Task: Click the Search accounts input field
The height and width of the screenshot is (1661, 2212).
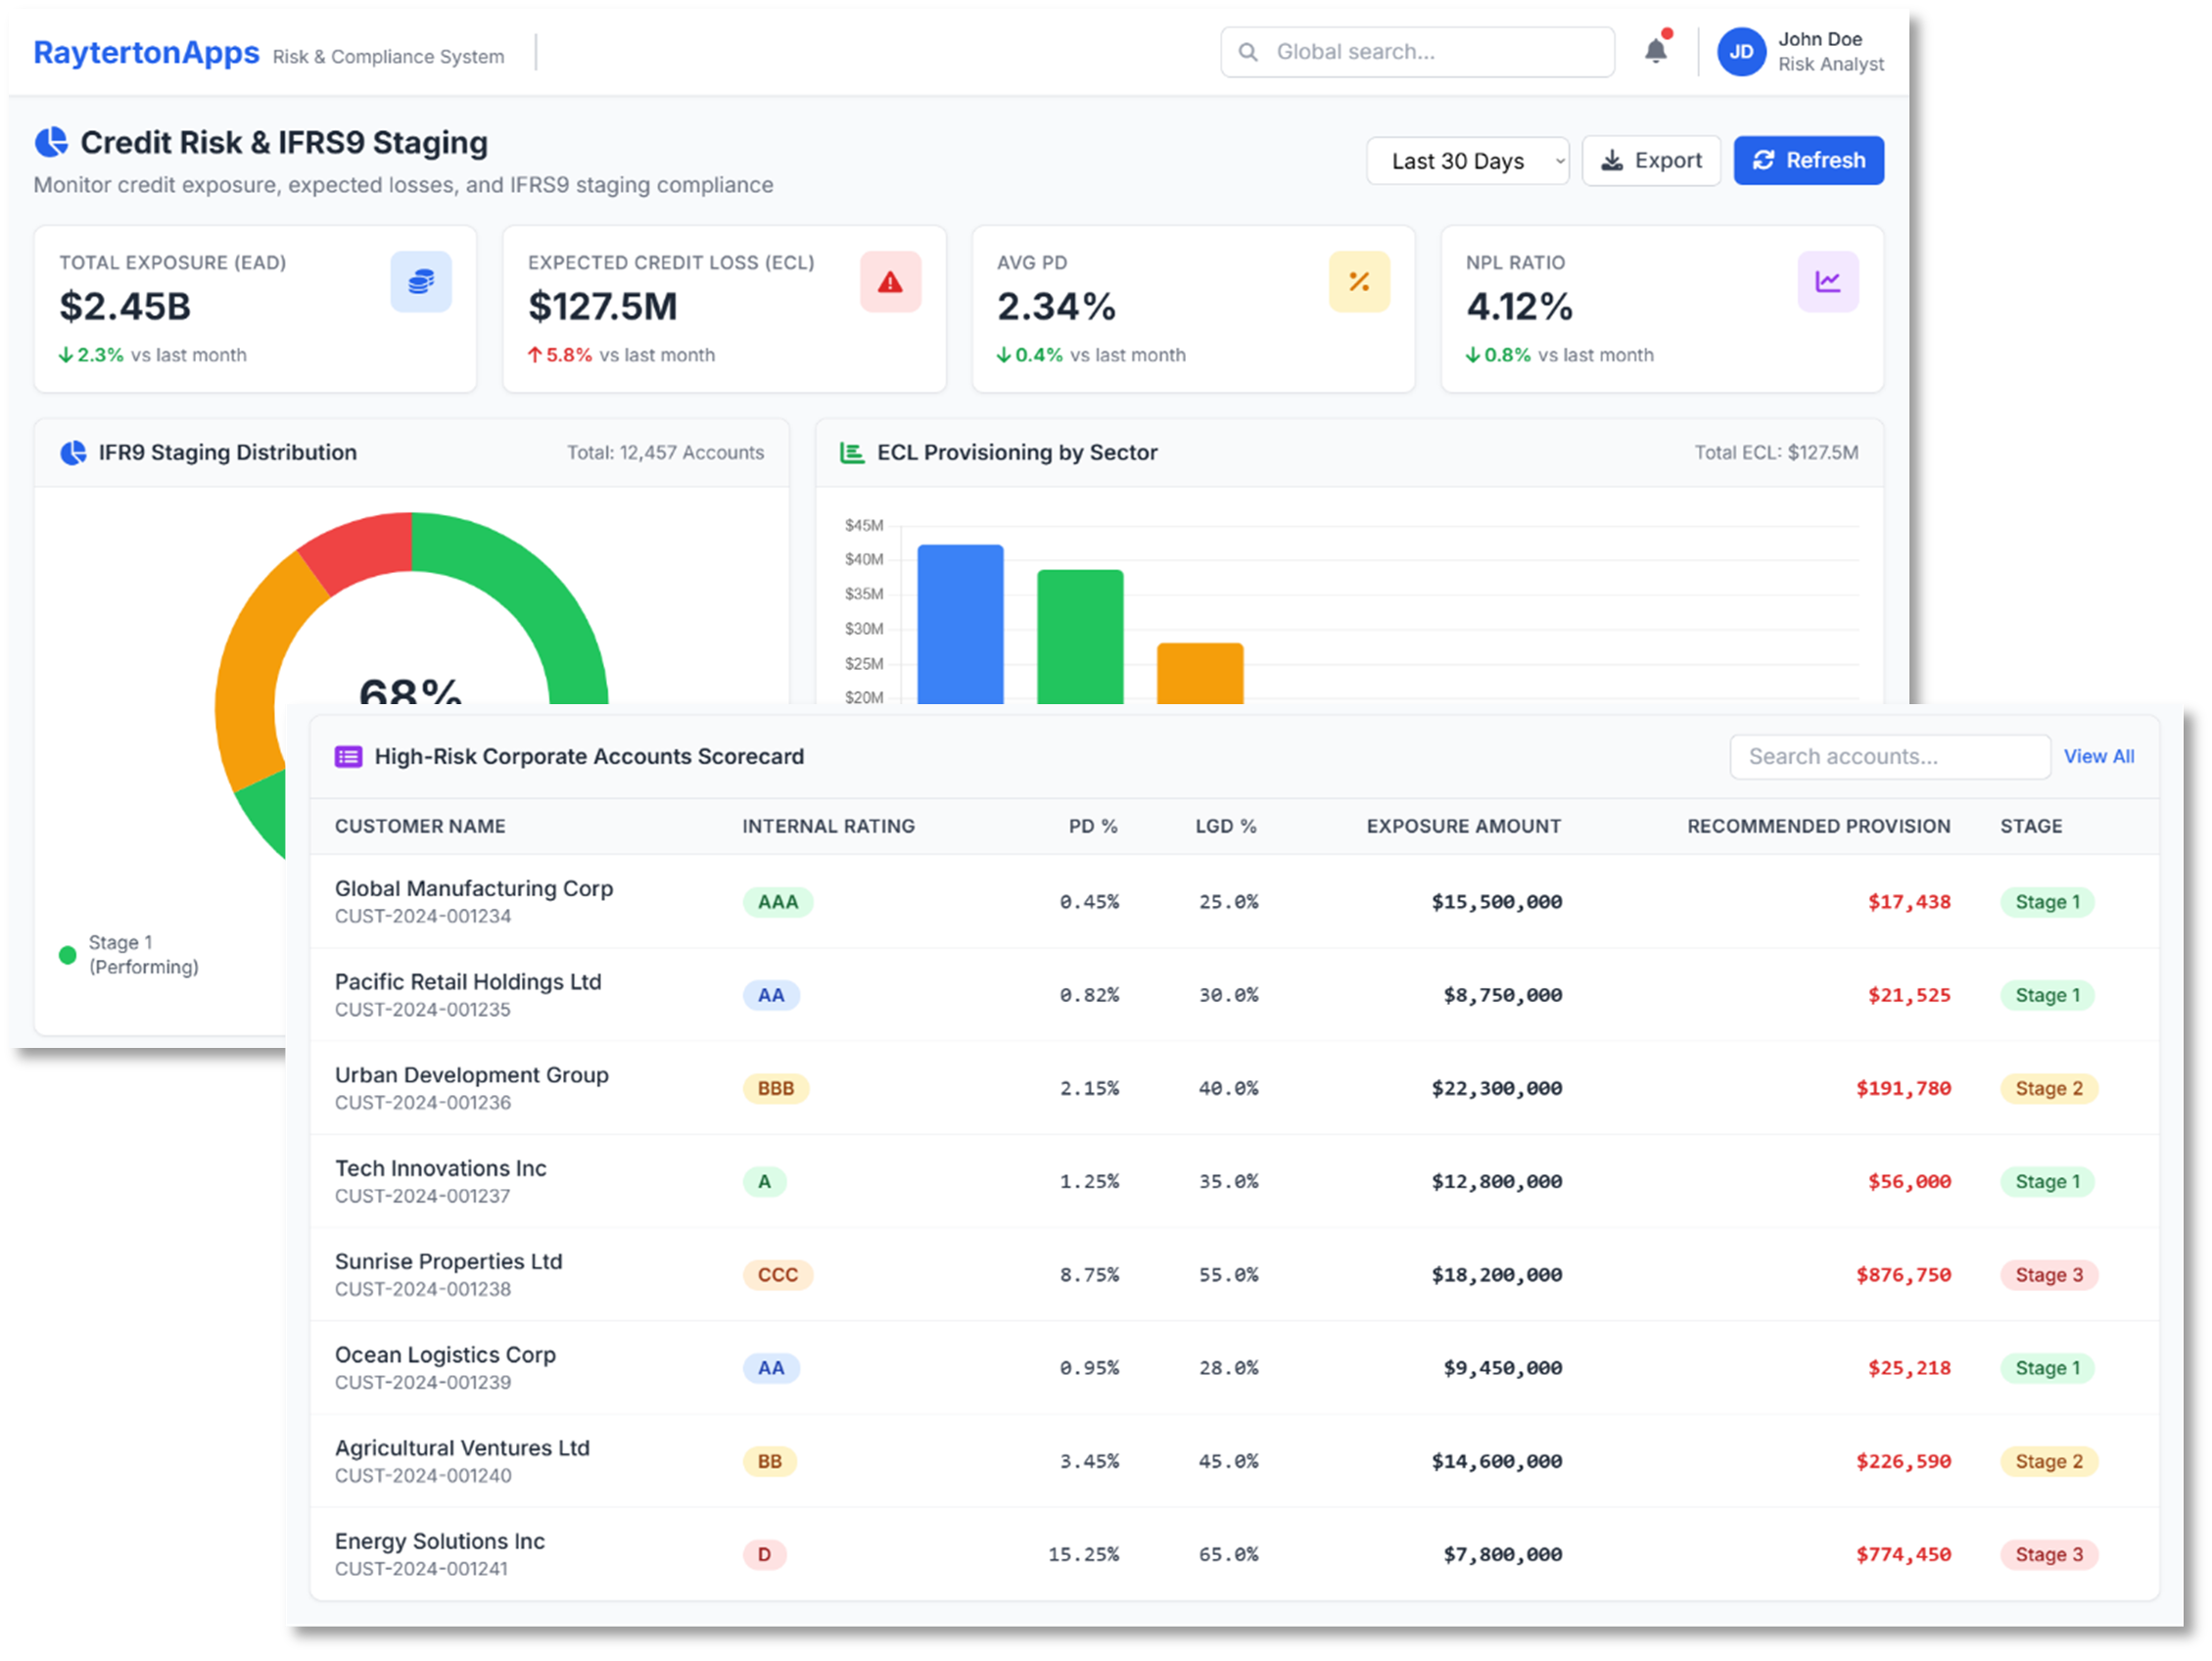Action: click(1889, 757)
